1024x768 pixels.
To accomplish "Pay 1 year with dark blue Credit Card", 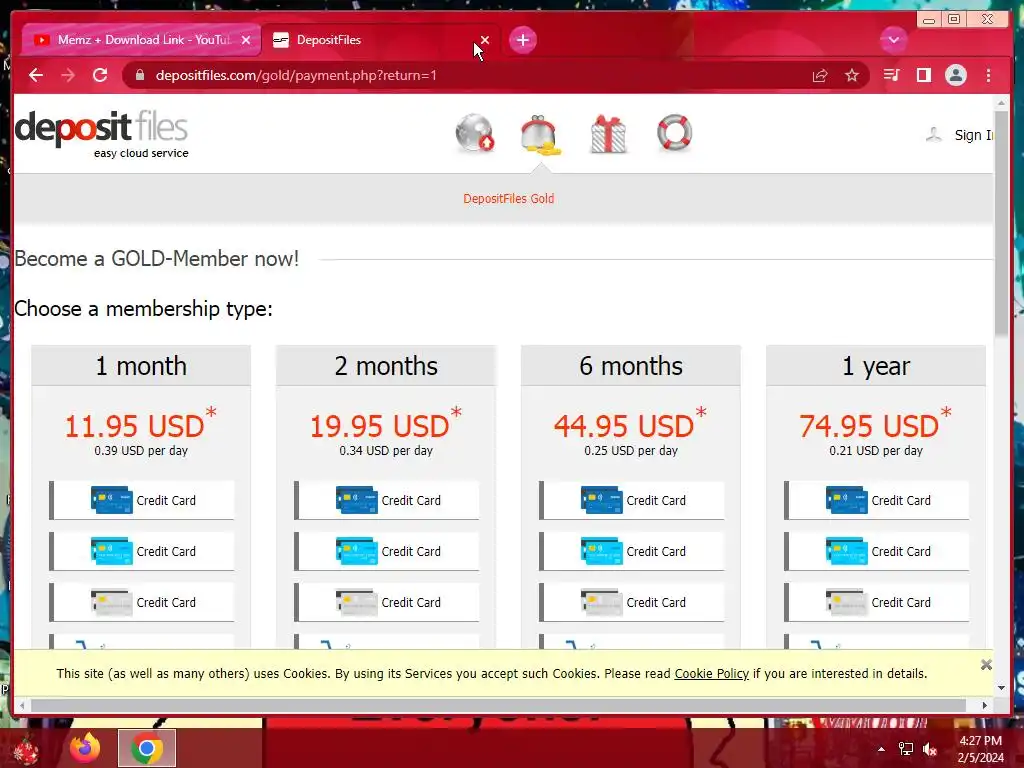I will point(876,500).
